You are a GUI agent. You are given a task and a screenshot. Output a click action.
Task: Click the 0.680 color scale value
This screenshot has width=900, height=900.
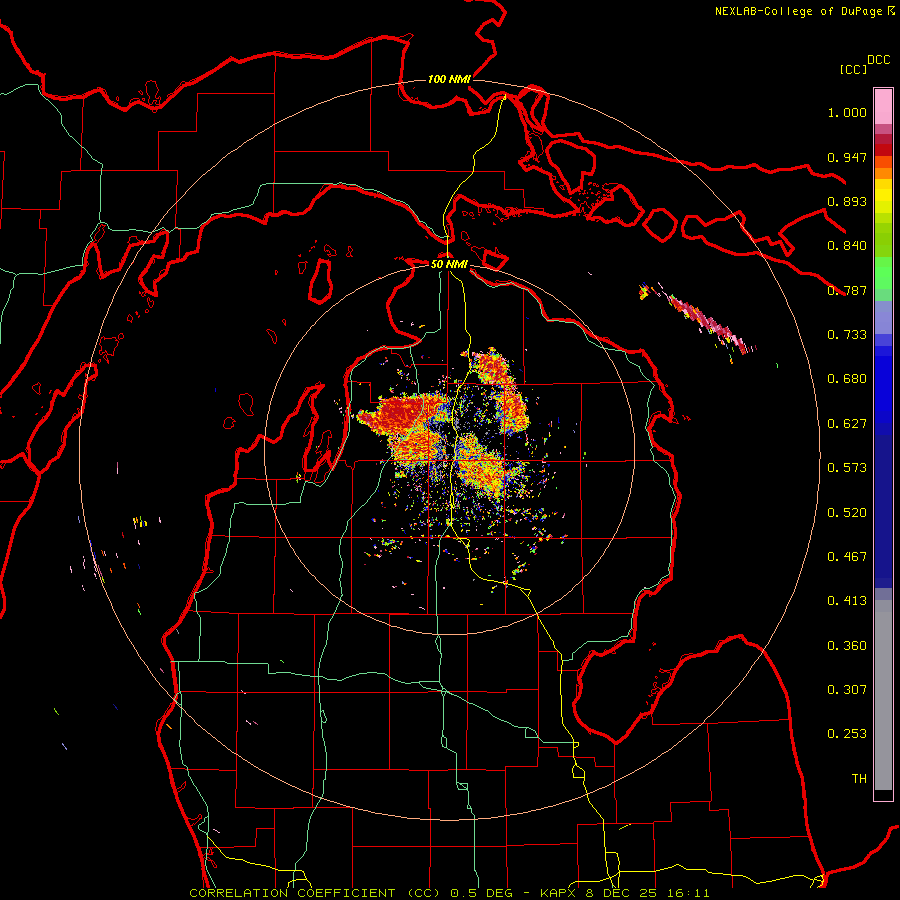pyautogui.click(x=847, y=379)
